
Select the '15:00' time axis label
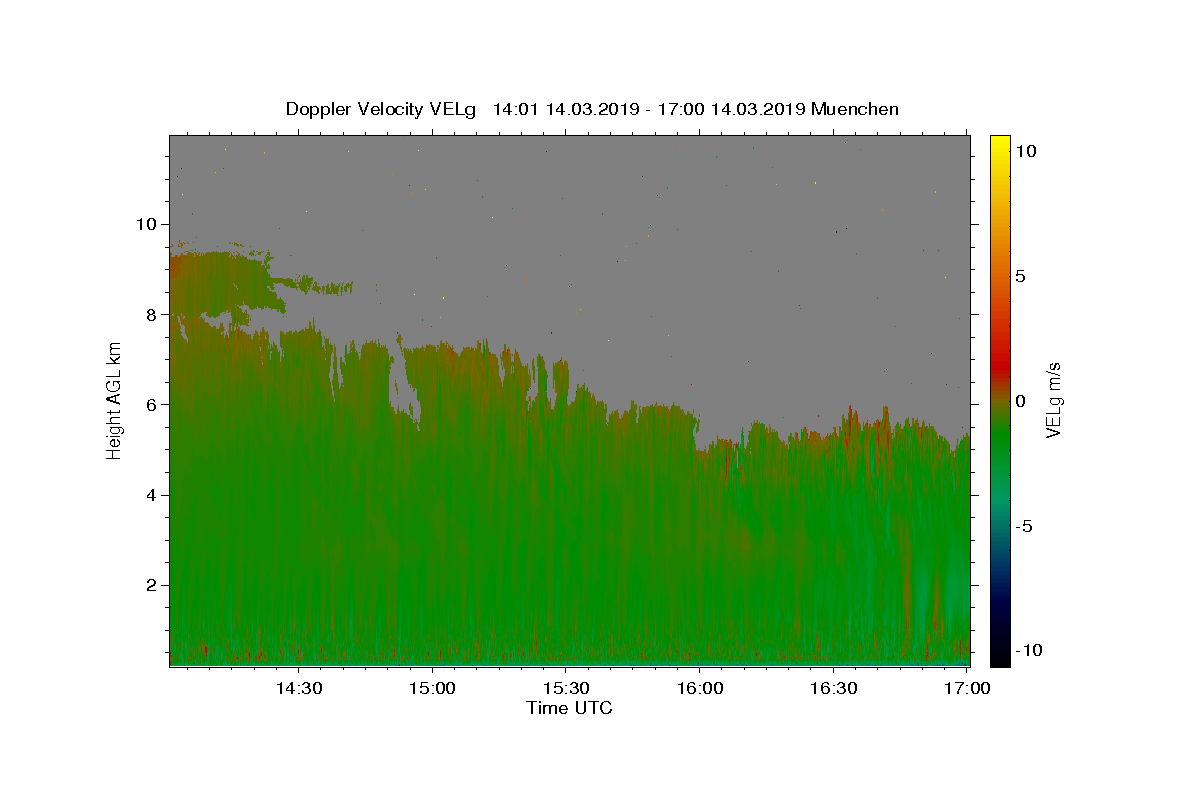point(432,689)
